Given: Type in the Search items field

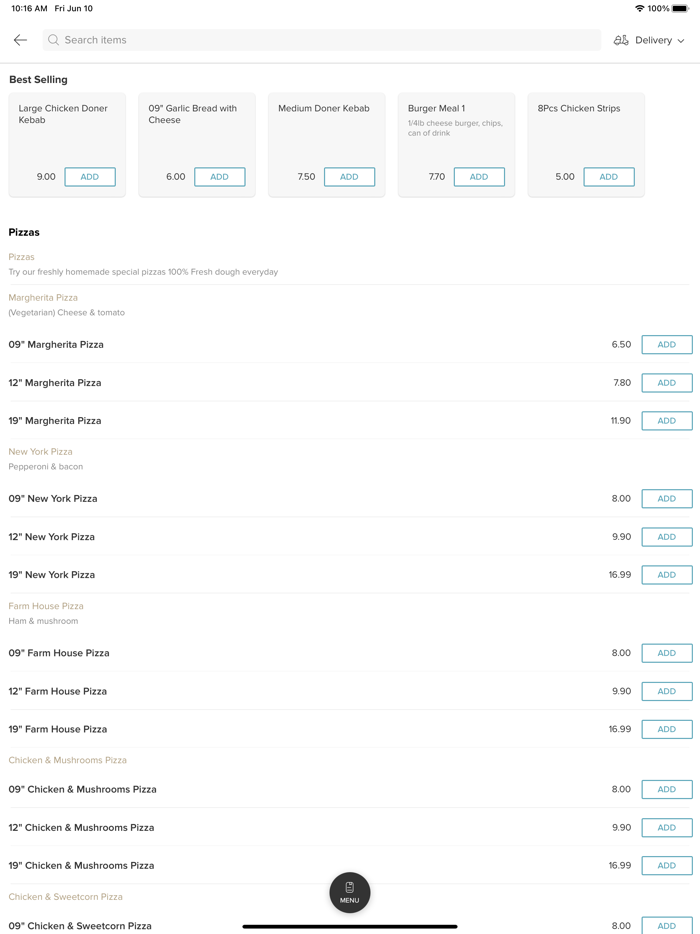Looking at the screenshot, I should pos(320,40).
